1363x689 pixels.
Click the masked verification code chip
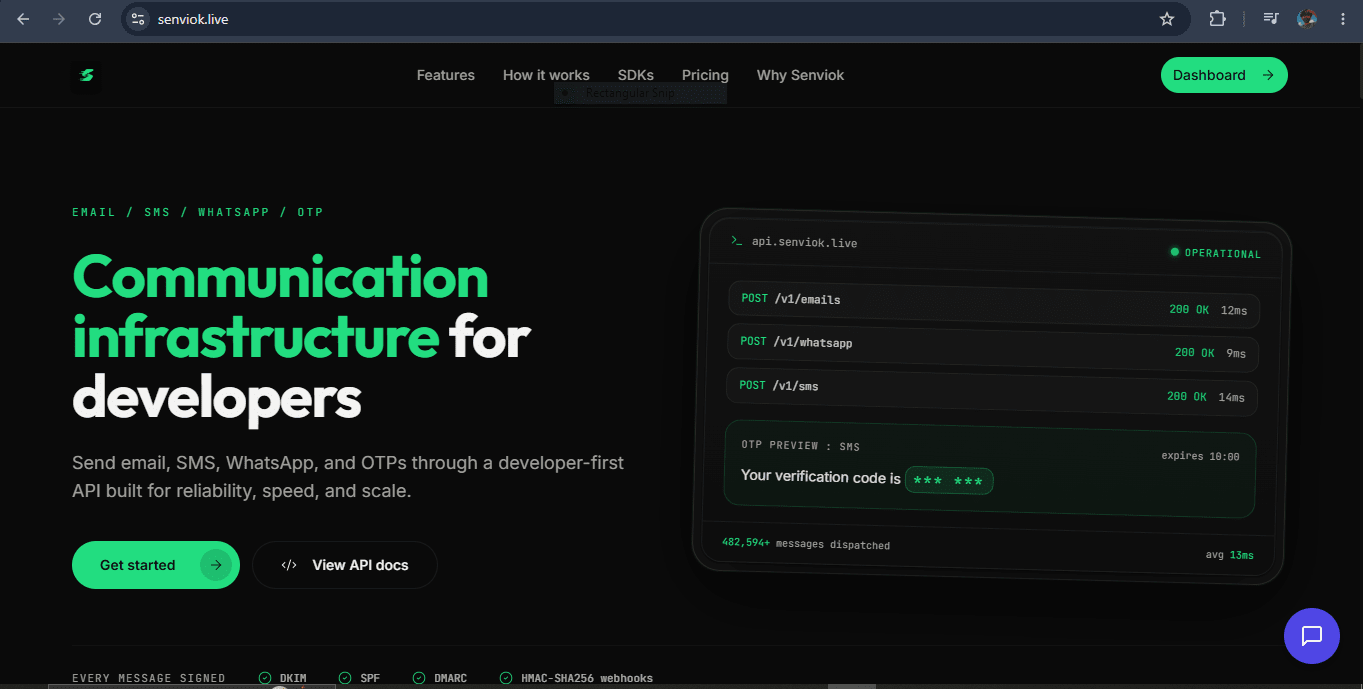click(x=949, y=481)
